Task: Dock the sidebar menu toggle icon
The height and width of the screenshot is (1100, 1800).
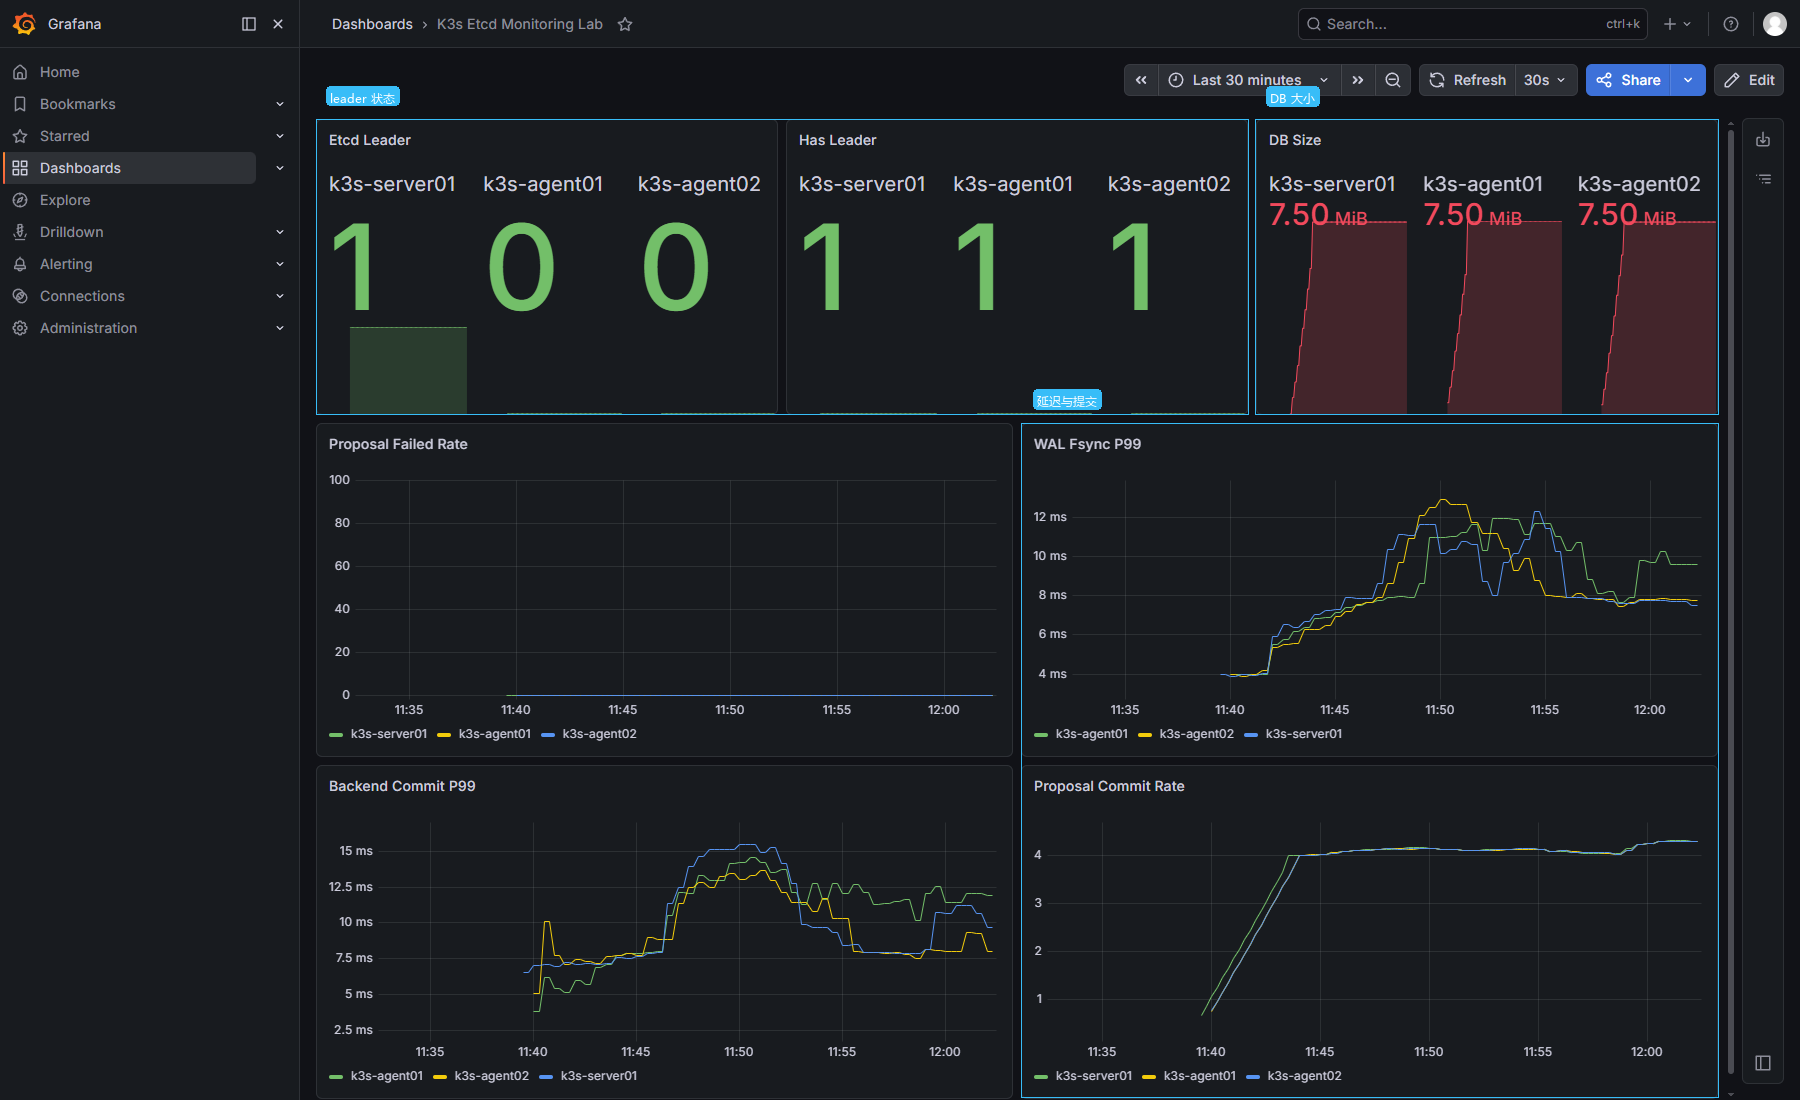Action: tap(249, 24)
